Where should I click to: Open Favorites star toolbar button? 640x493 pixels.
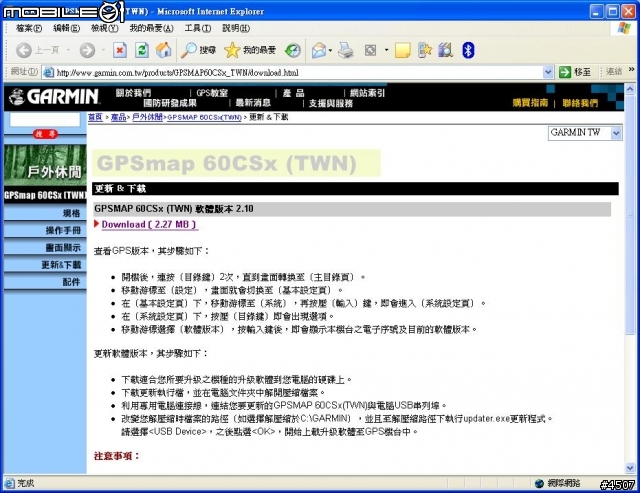pos(250,50)
